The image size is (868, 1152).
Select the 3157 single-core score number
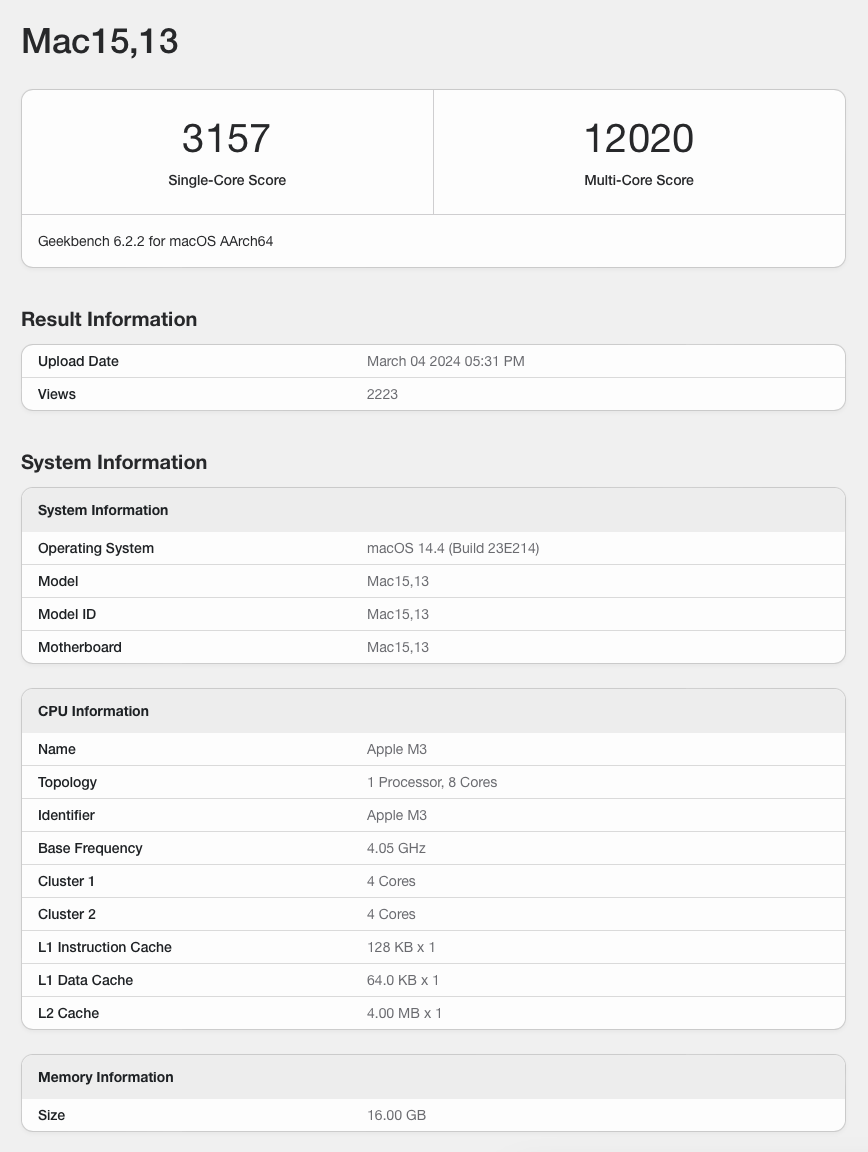[x=227, y=138]
